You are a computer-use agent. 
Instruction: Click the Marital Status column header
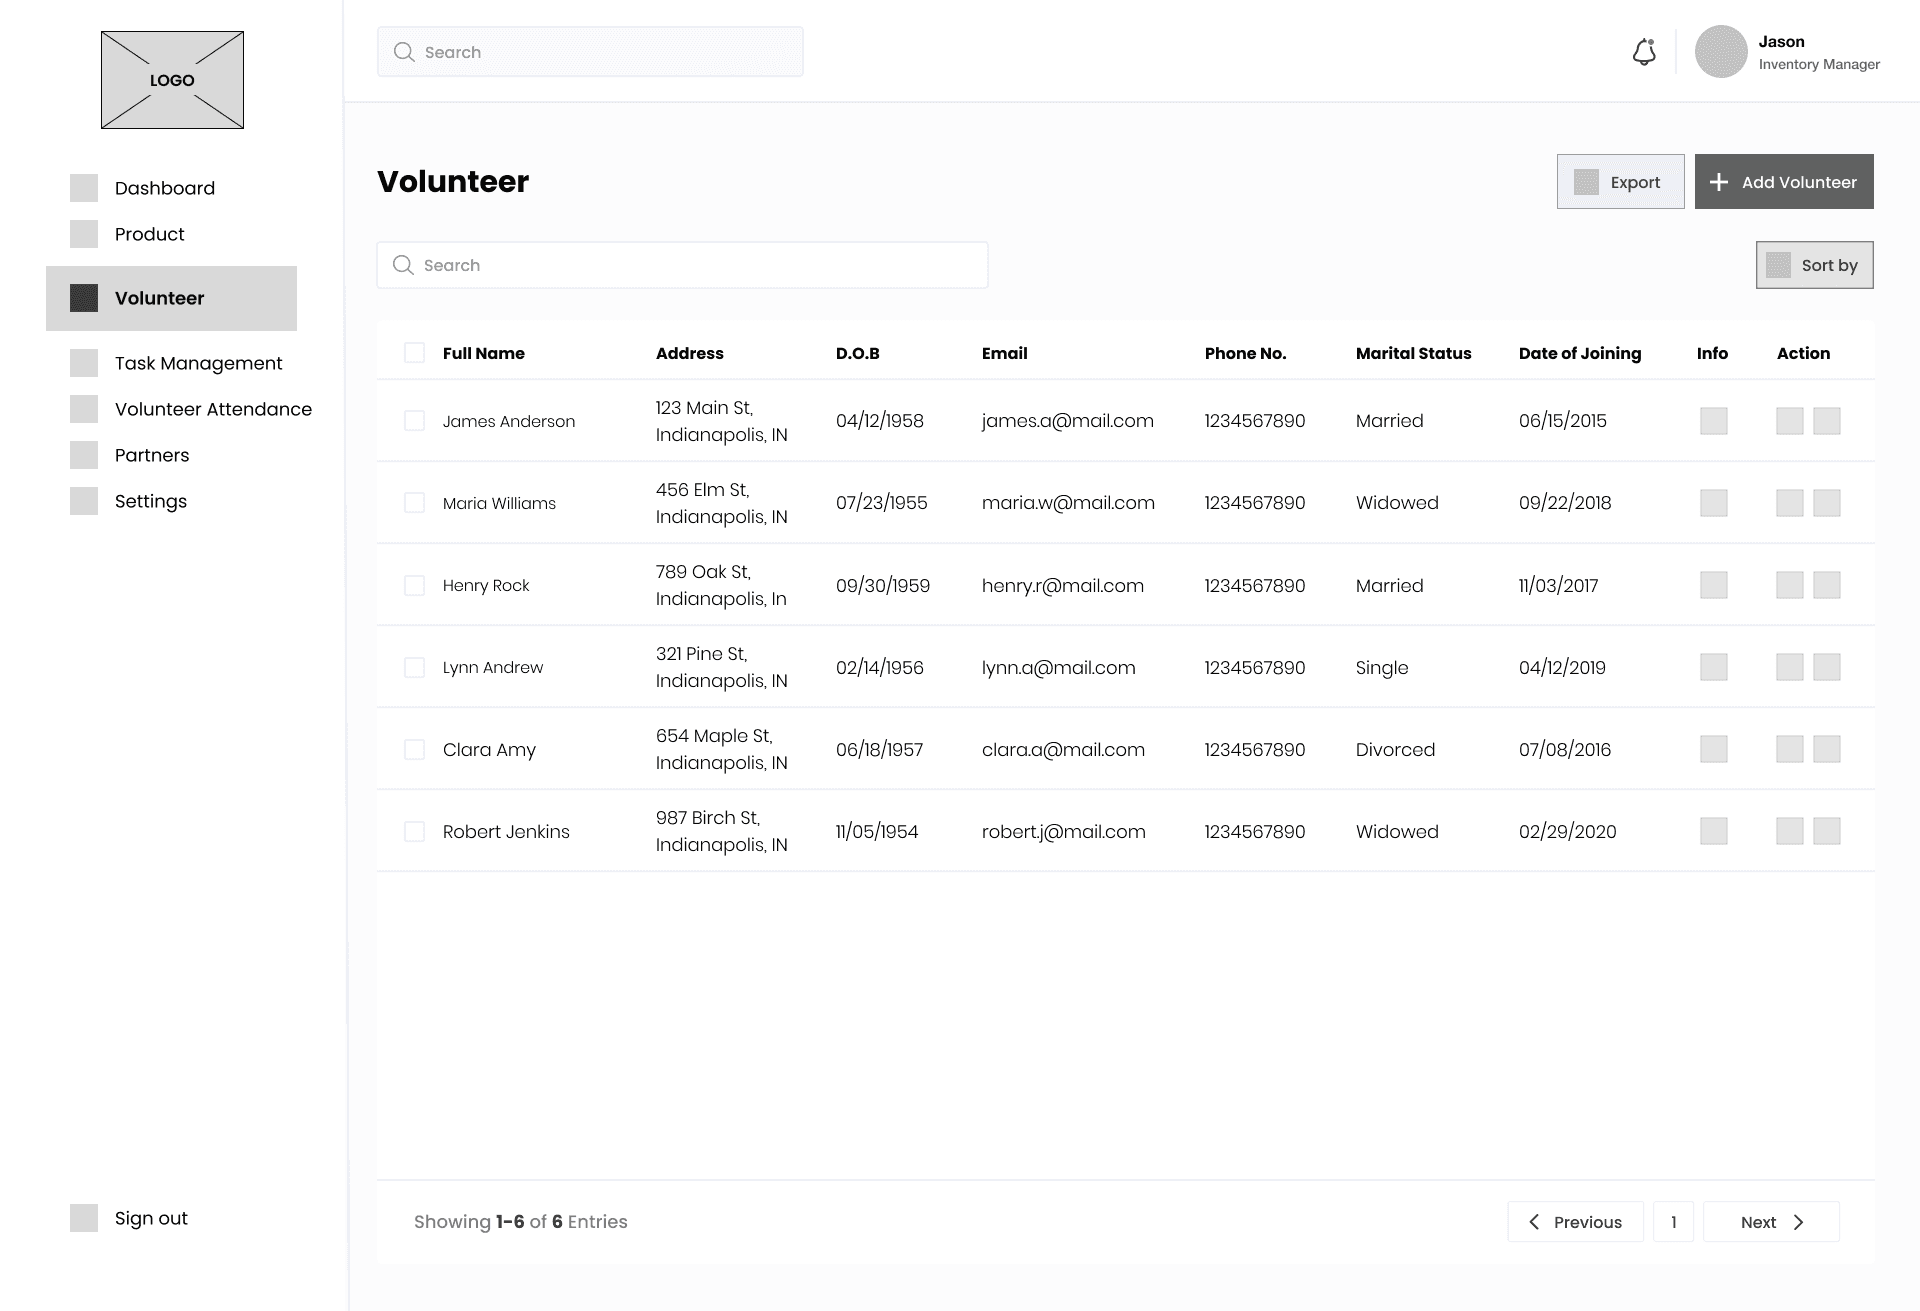pos(1413,353)
